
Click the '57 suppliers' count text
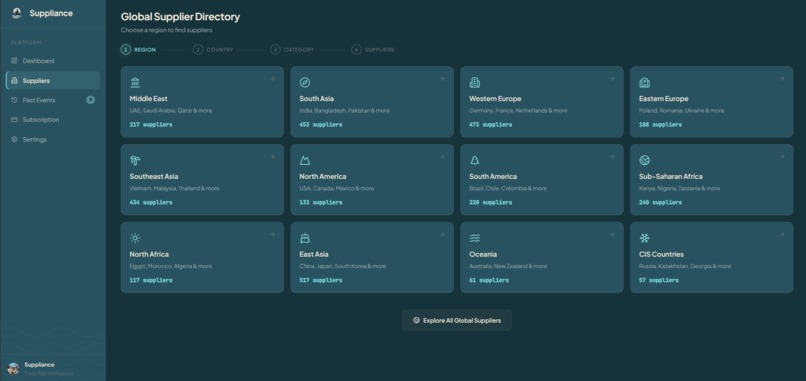tap(658, 280)
